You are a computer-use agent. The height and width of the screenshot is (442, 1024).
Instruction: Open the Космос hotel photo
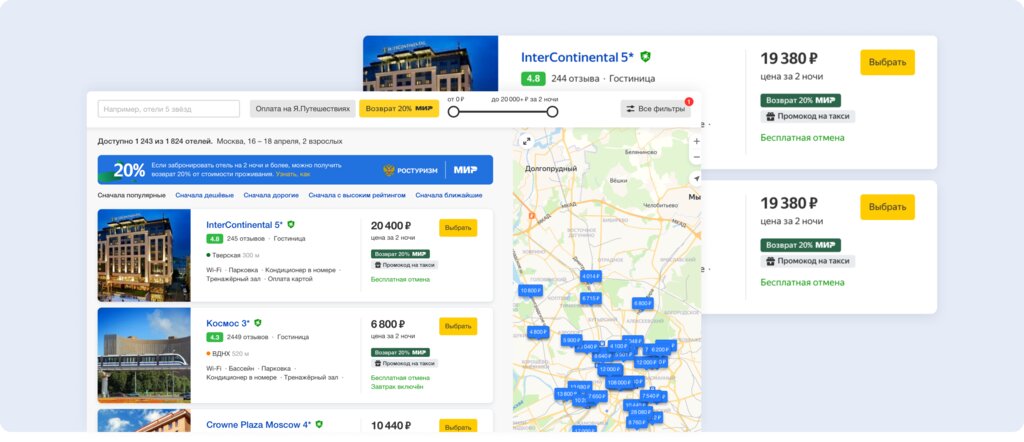144,355
